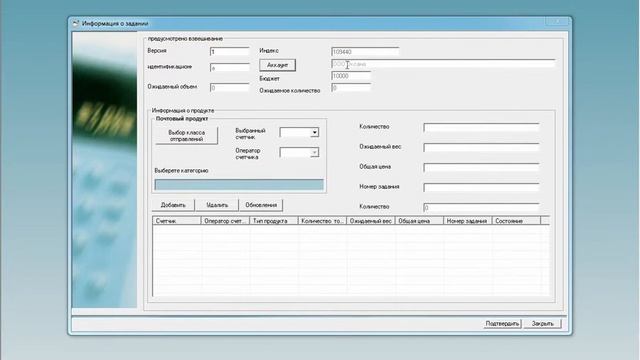Click the Индекс field showing 109440
Screen dimensions: 640x360
pyautogui.click(x=365, y=51)
